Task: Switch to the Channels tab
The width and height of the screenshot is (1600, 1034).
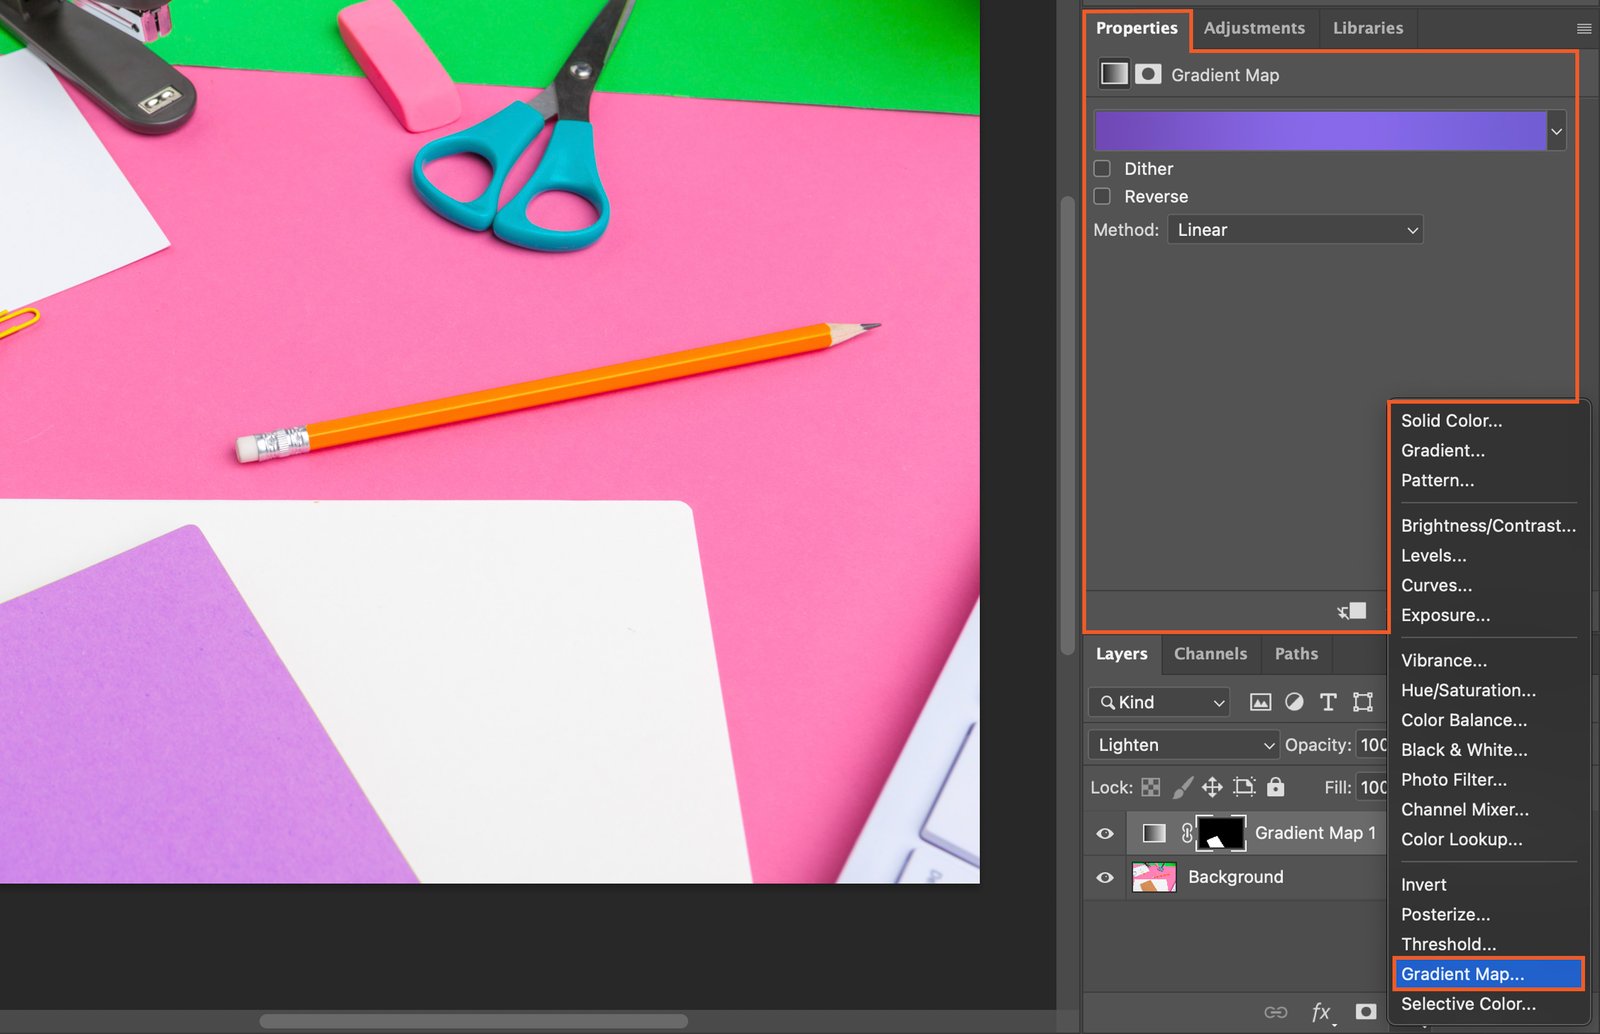Action: point(1210,654)
